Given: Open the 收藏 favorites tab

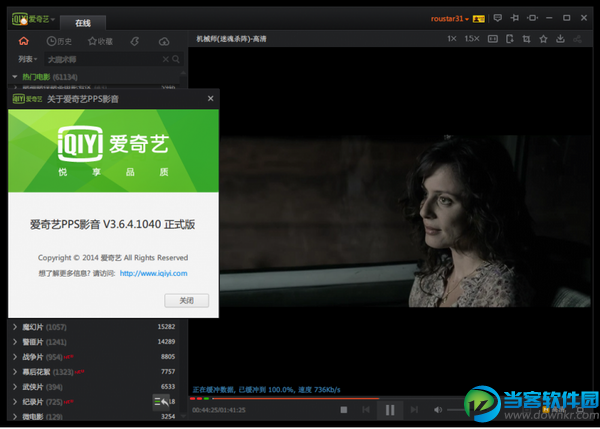Looking at the screenshot, I should pyautogui.click(x=100, y=41).
